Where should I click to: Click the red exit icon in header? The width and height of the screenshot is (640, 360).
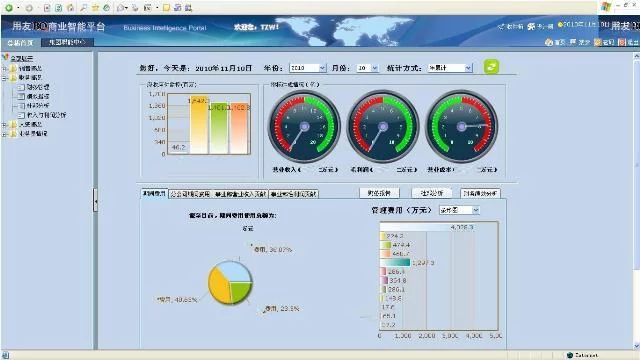tap(622, 42)
